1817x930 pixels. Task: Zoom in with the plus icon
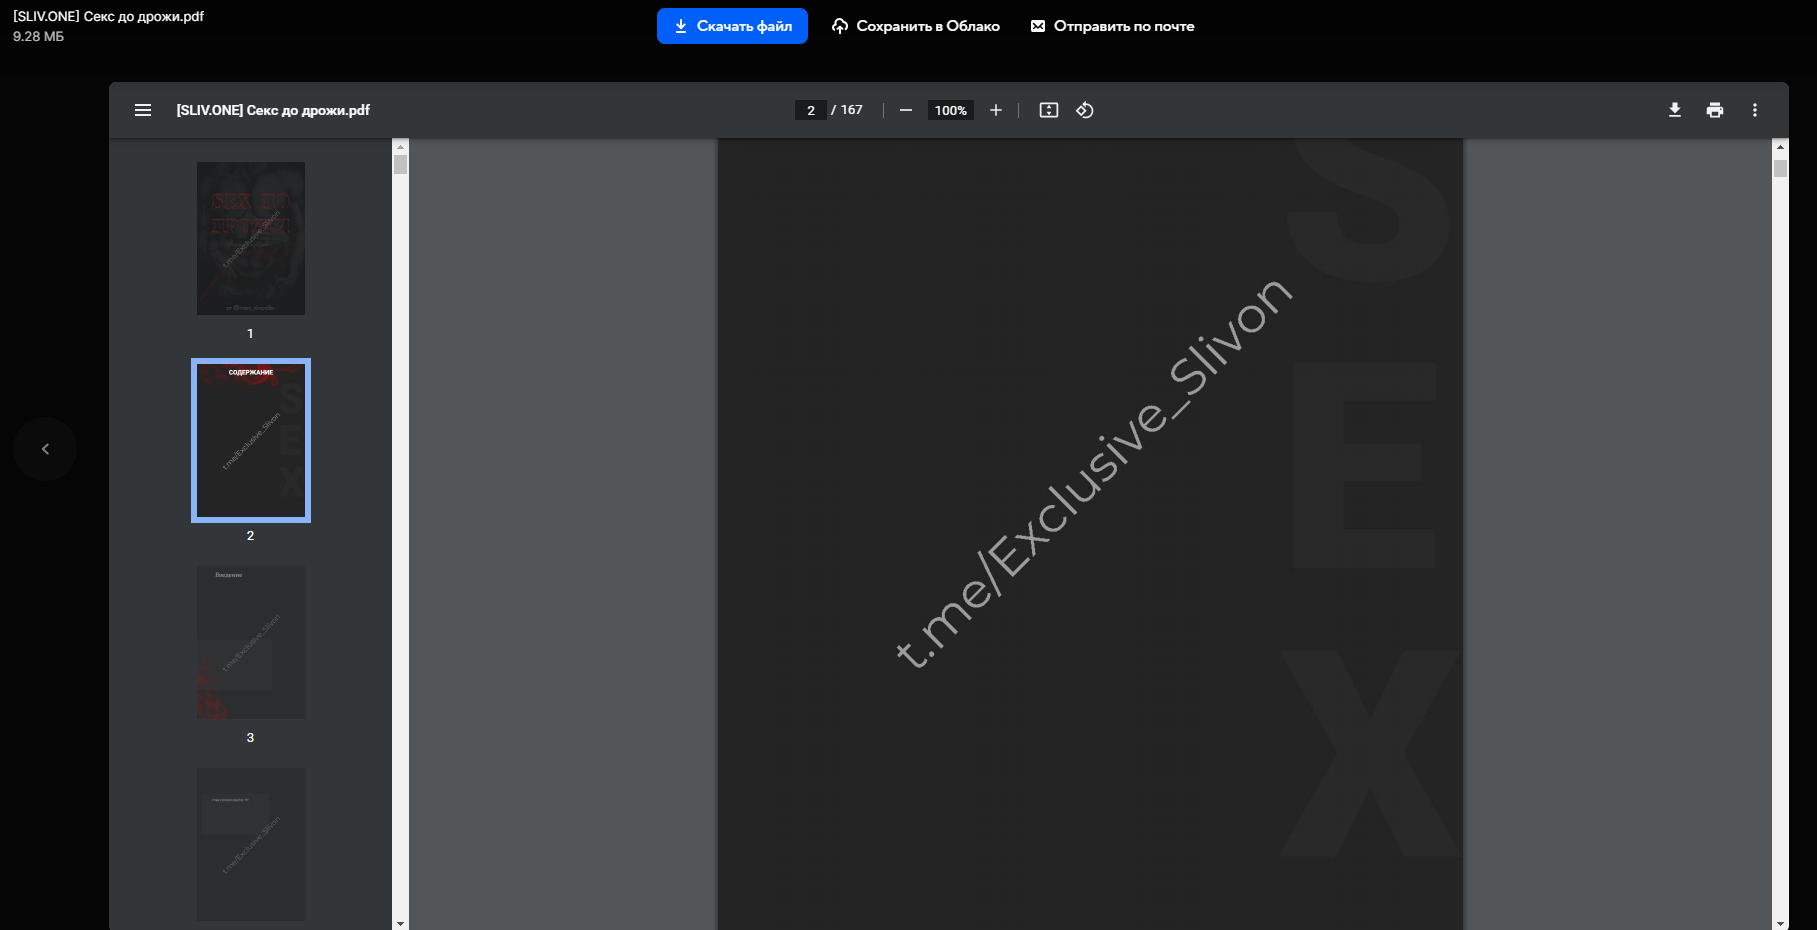coord(996,110)
